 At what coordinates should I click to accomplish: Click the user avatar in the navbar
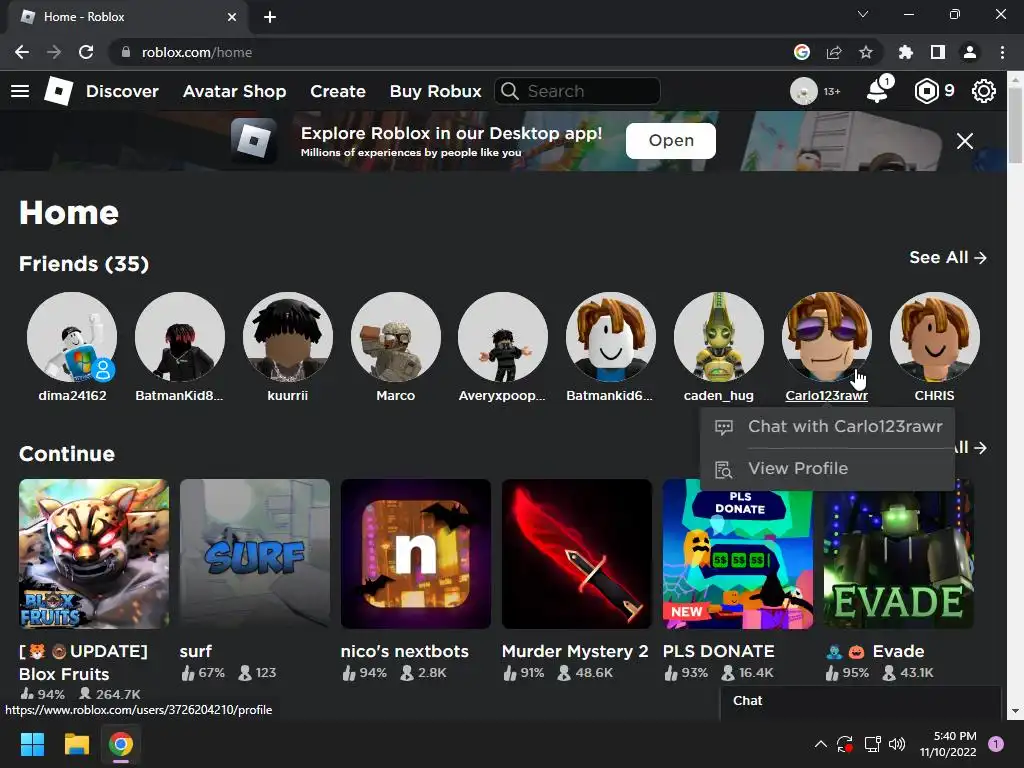tap(803, 91)
